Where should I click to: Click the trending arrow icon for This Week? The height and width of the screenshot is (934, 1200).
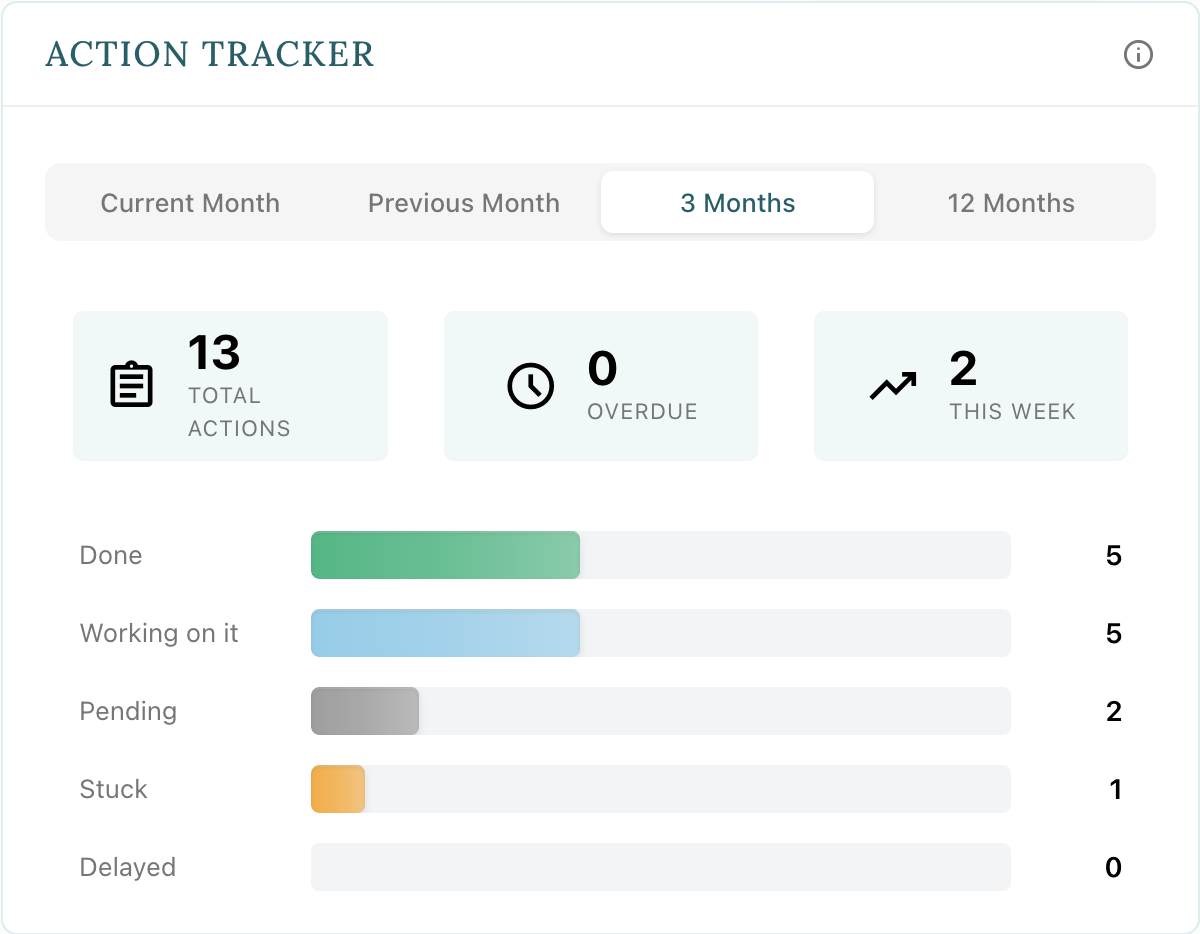(x=893, y=385)
